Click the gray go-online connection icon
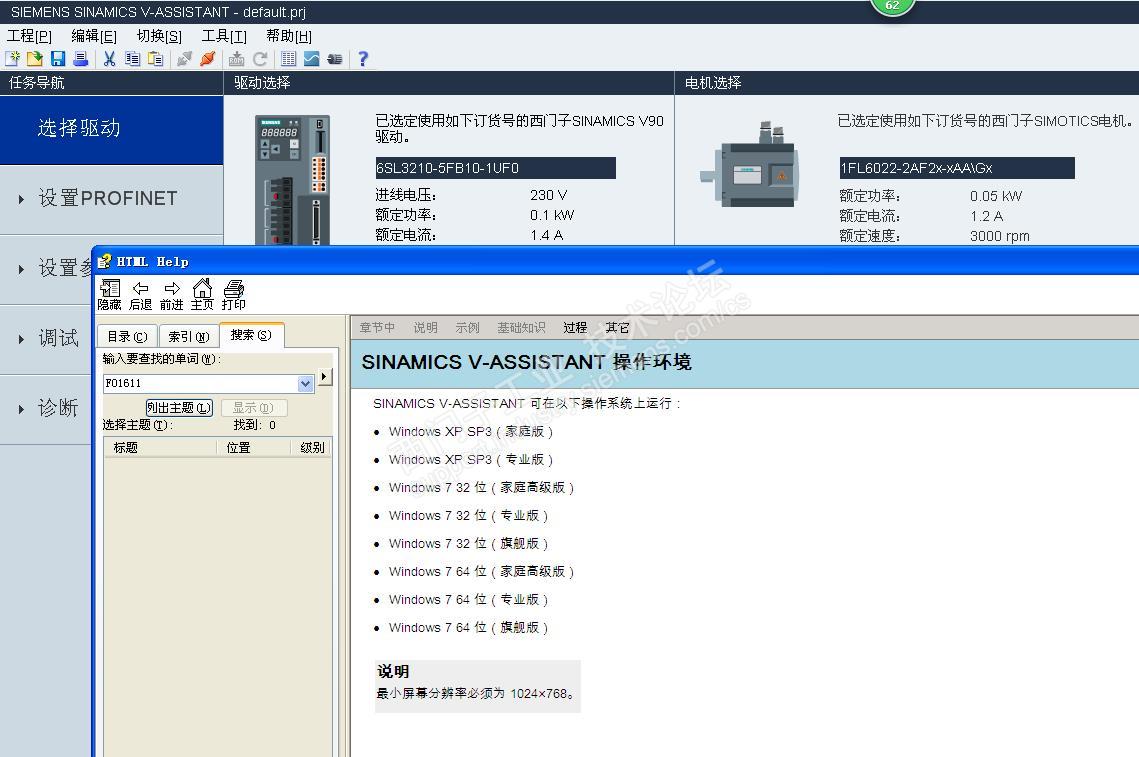Viewport: 1139px width, 757px height. tap(185, 59)
